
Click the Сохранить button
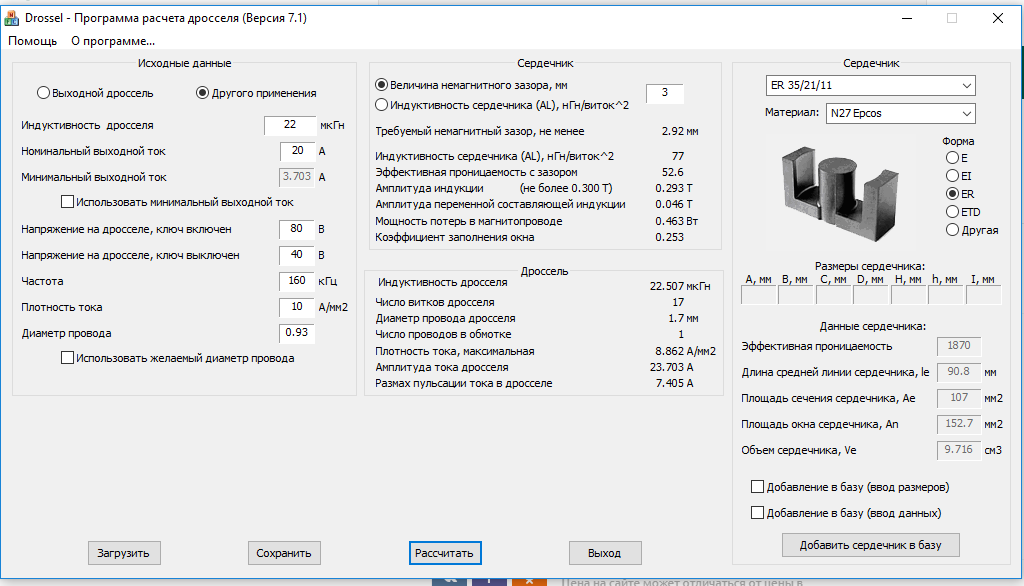point(284,553)
